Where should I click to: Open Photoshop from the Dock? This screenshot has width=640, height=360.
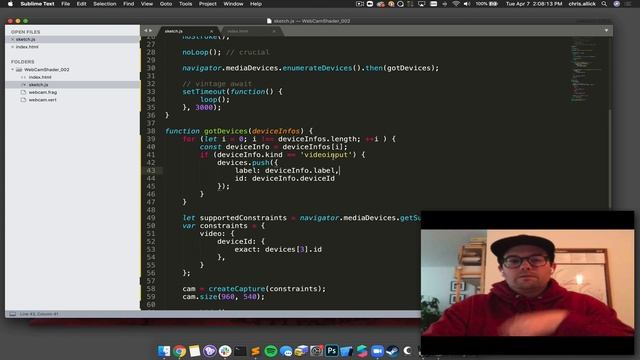pos(331,351)
